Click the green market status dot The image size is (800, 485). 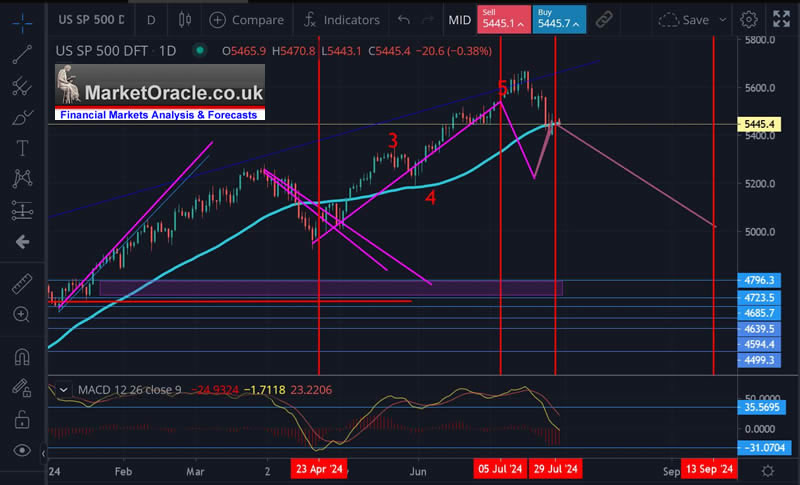[200, 50]
